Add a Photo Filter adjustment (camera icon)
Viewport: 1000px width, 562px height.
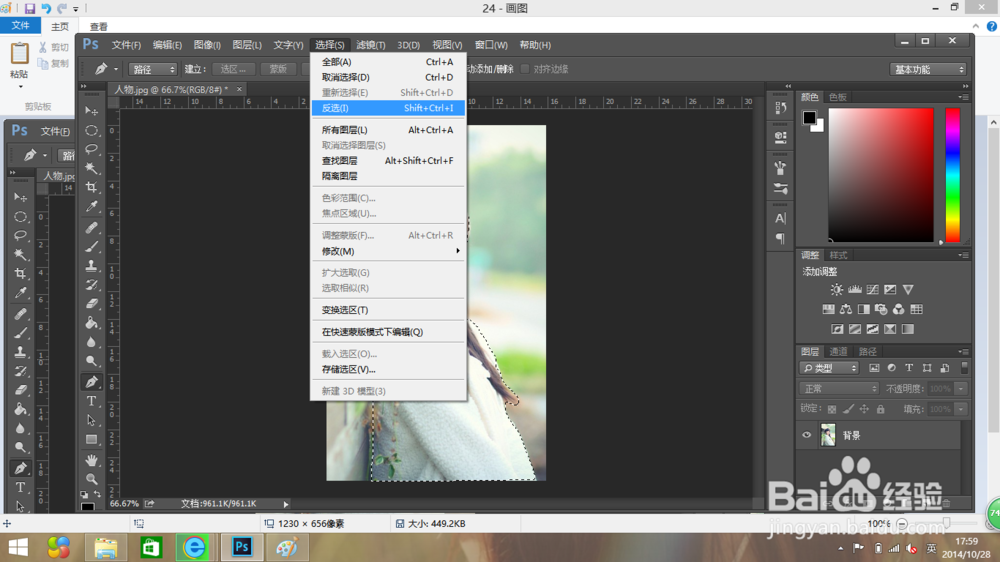pyautogui.click(x=881, y=309)
